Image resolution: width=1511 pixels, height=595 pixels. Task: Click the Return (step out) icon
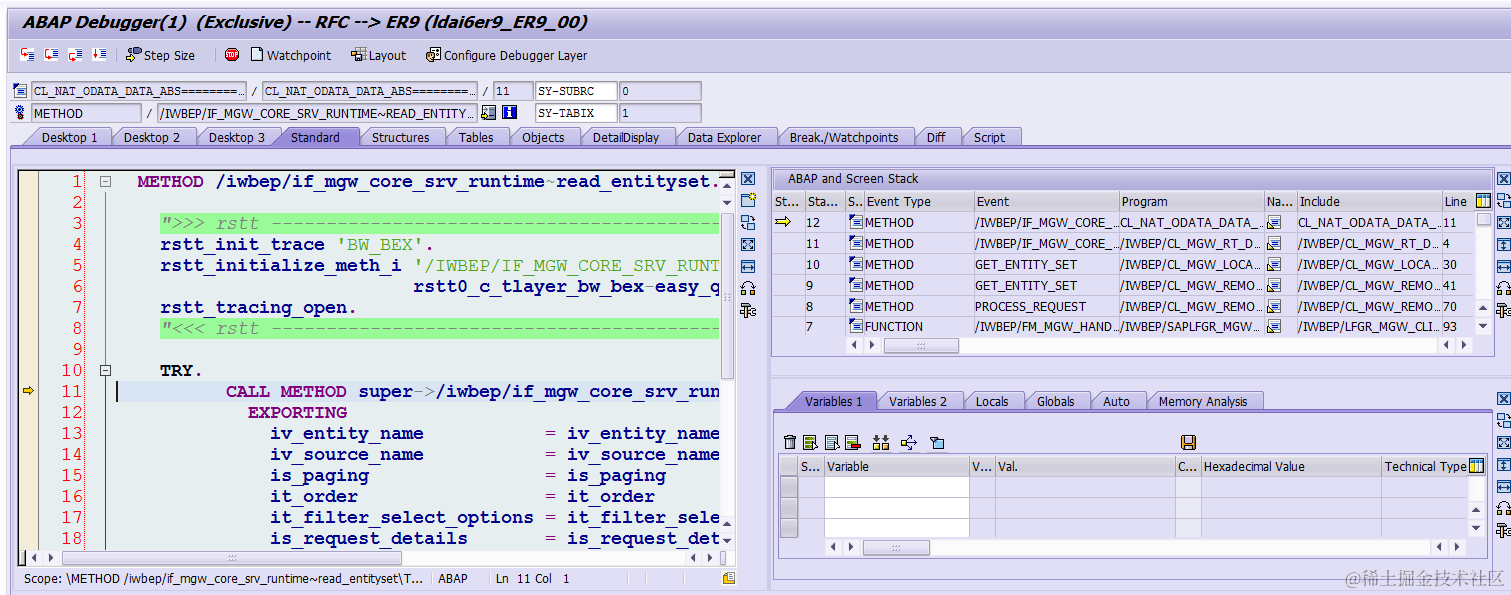(75, 55)
